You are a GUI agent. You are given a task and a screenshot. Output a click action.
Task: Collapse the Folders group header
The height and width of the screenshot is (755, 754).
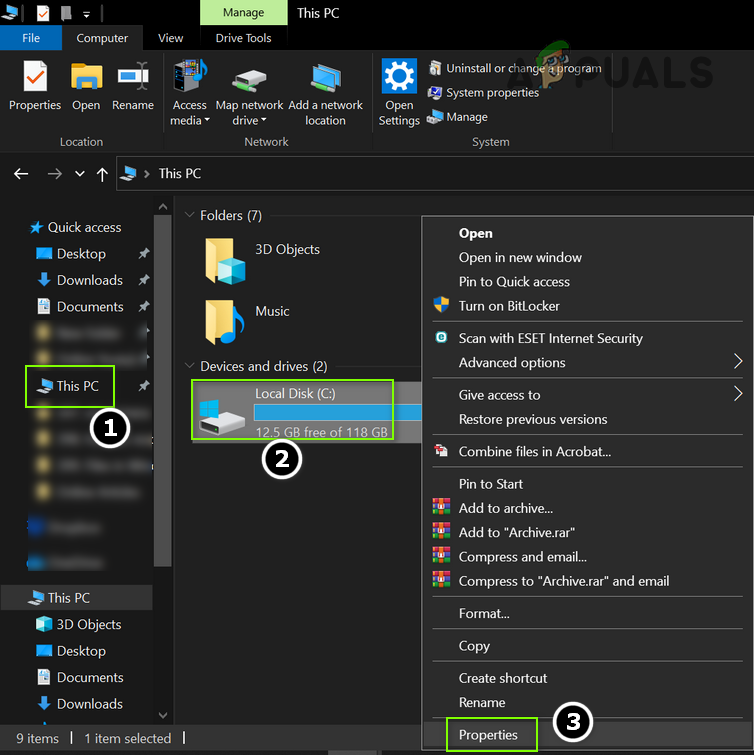[x=191, y=216]
